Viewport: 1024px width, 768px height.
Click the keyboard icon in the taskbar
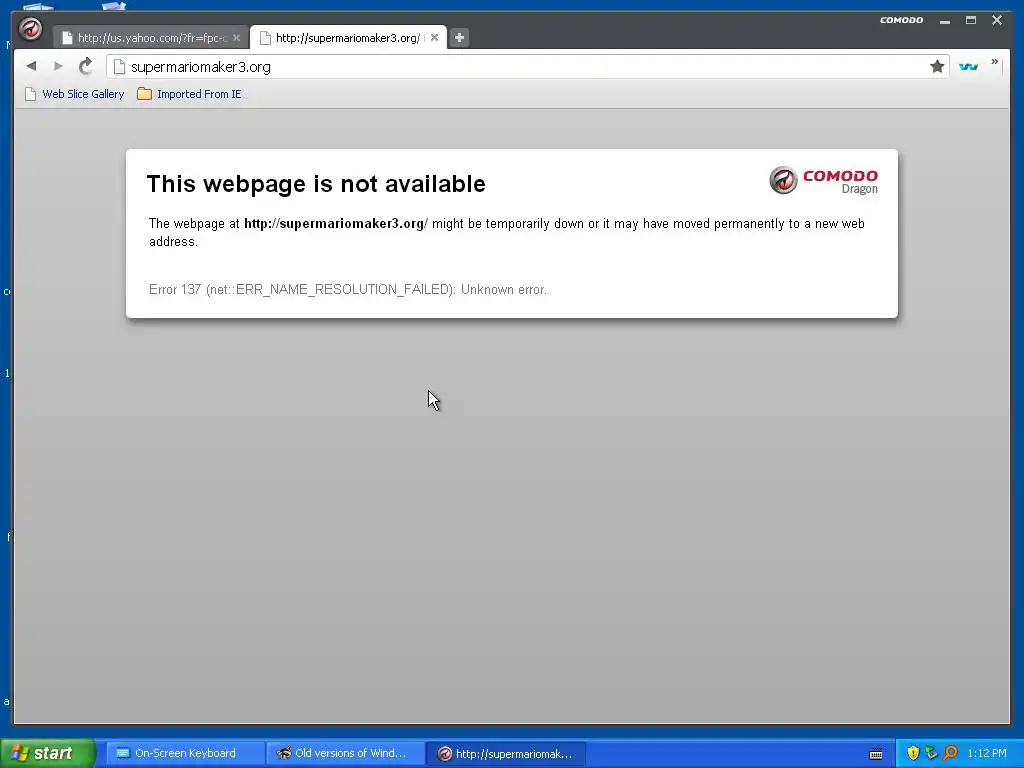tap(876, 754)
